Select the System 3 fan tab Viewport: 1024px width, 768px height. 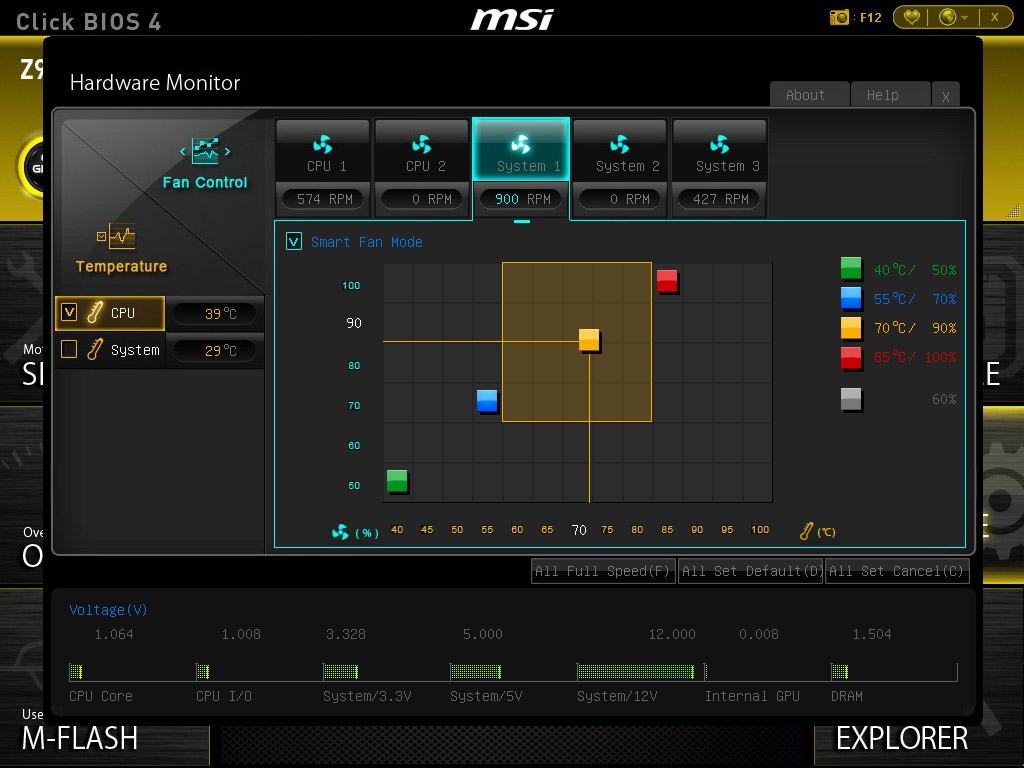tap(720, 150)
